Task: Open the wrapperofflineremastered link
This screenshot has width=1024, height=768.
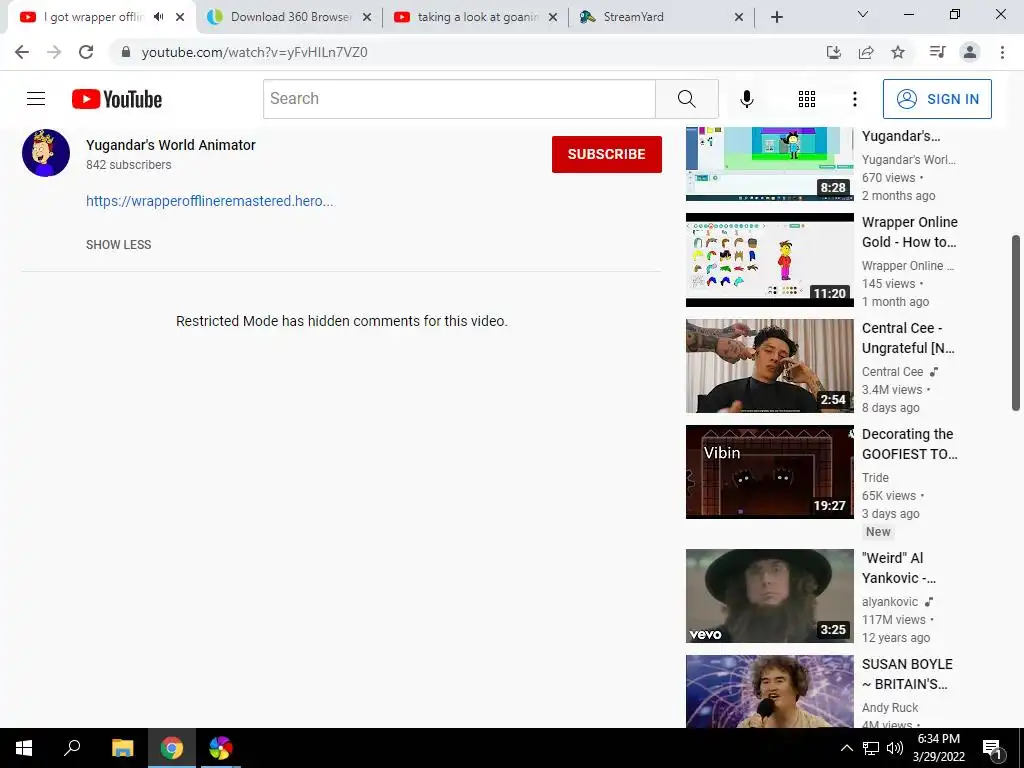Action: (210, 201)
